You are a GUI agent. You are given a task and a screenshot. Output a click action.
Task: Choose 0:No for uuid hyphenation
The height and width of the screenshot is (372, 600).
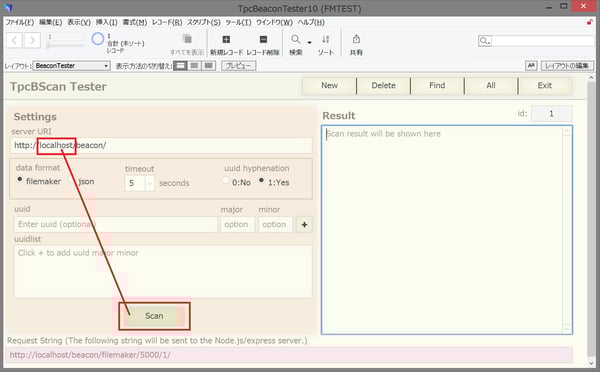point(225,180)
